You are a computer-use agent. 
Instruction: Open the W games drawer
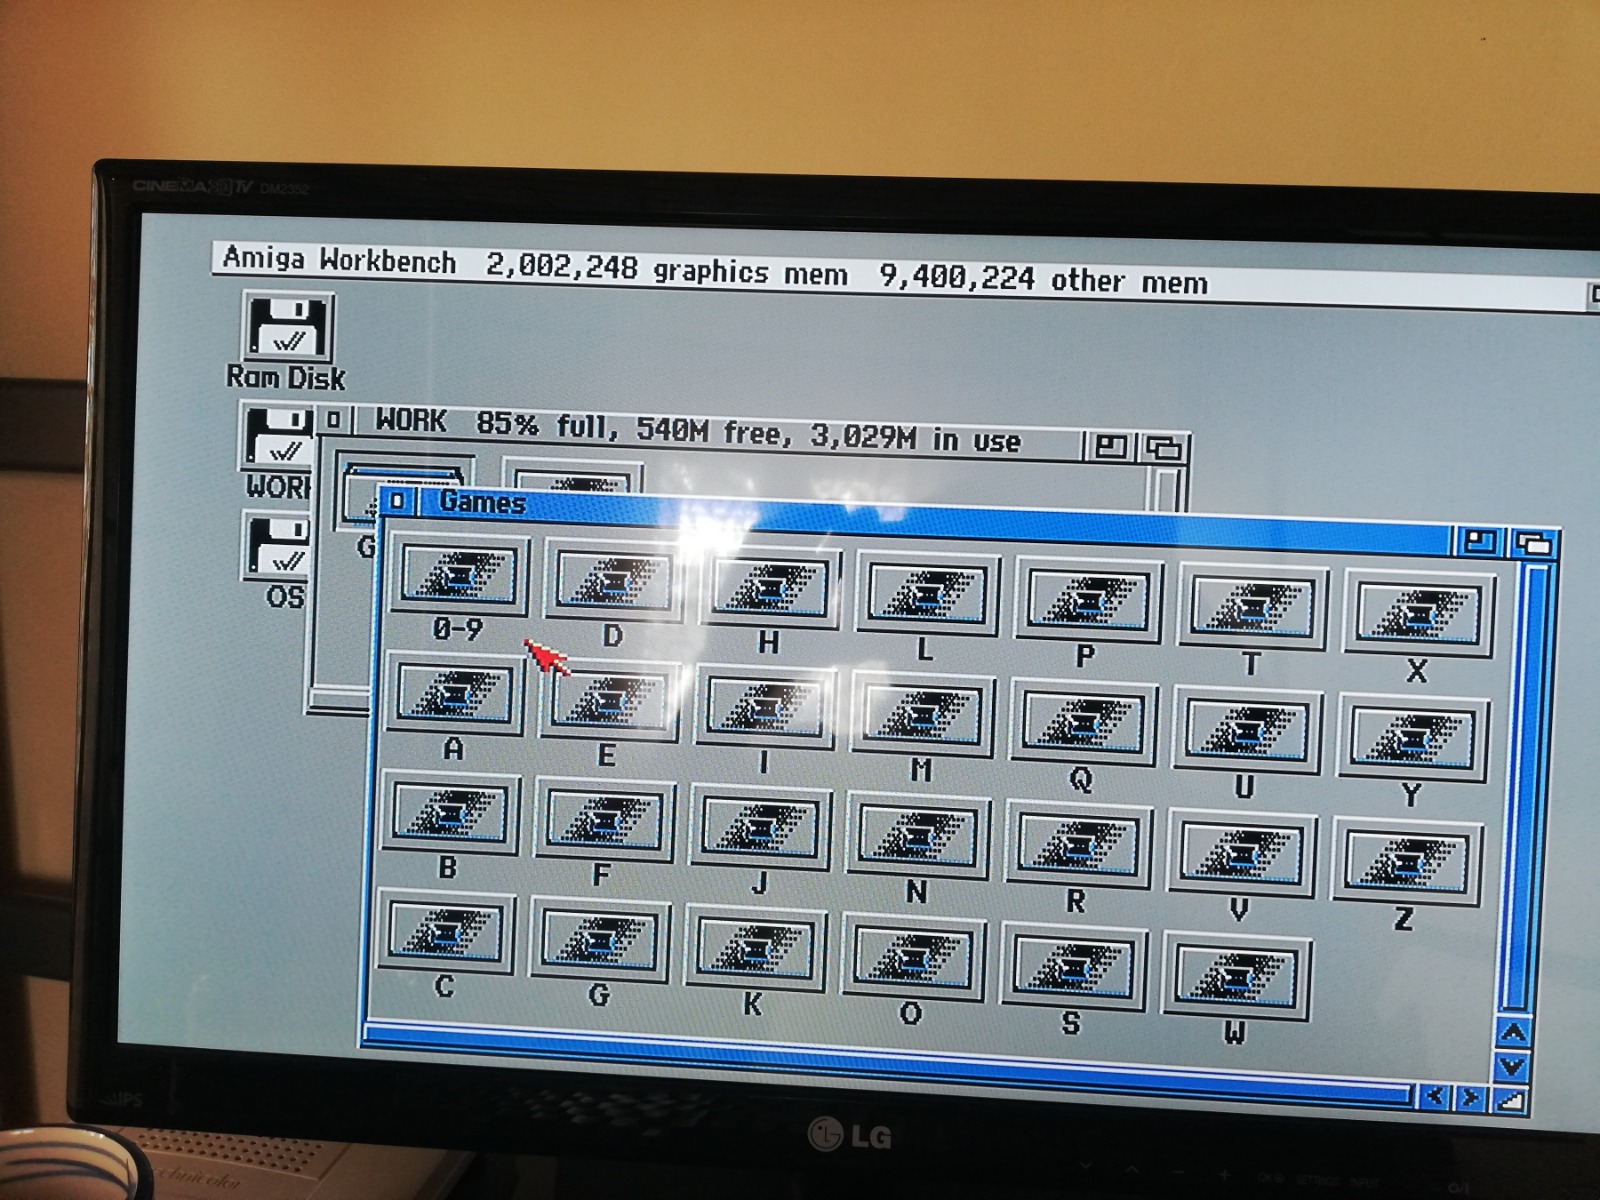click(1237, 977)
